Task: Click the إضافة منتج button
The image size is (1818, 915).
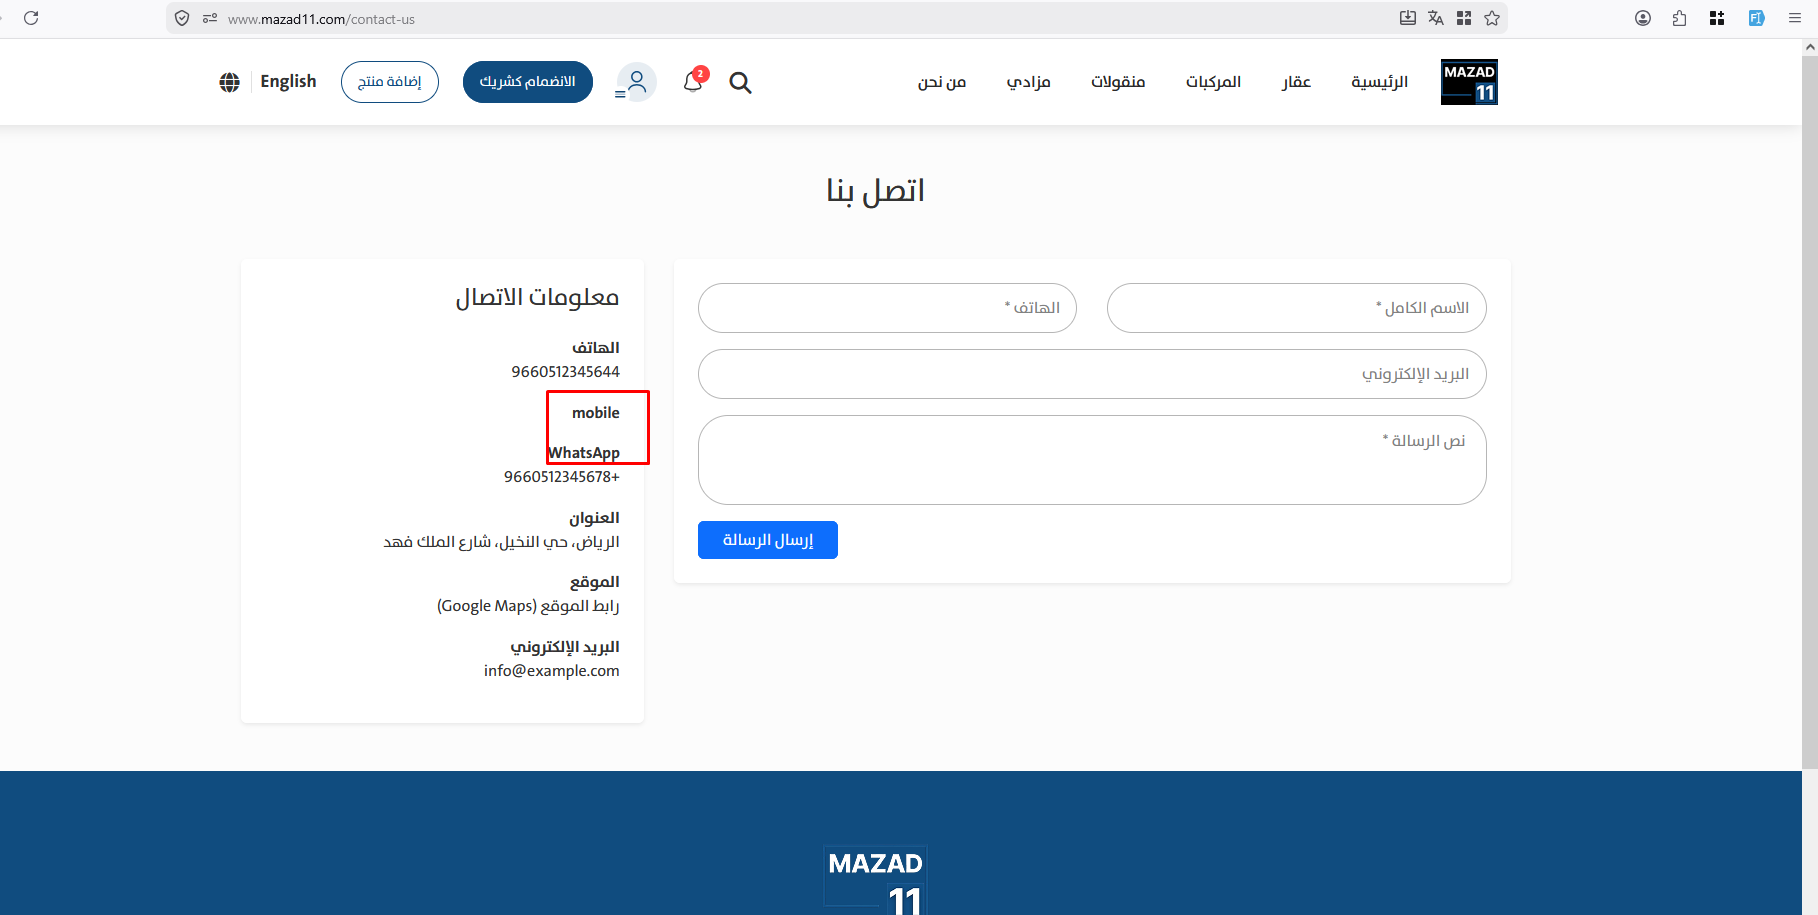Action: tap(390, 82)
